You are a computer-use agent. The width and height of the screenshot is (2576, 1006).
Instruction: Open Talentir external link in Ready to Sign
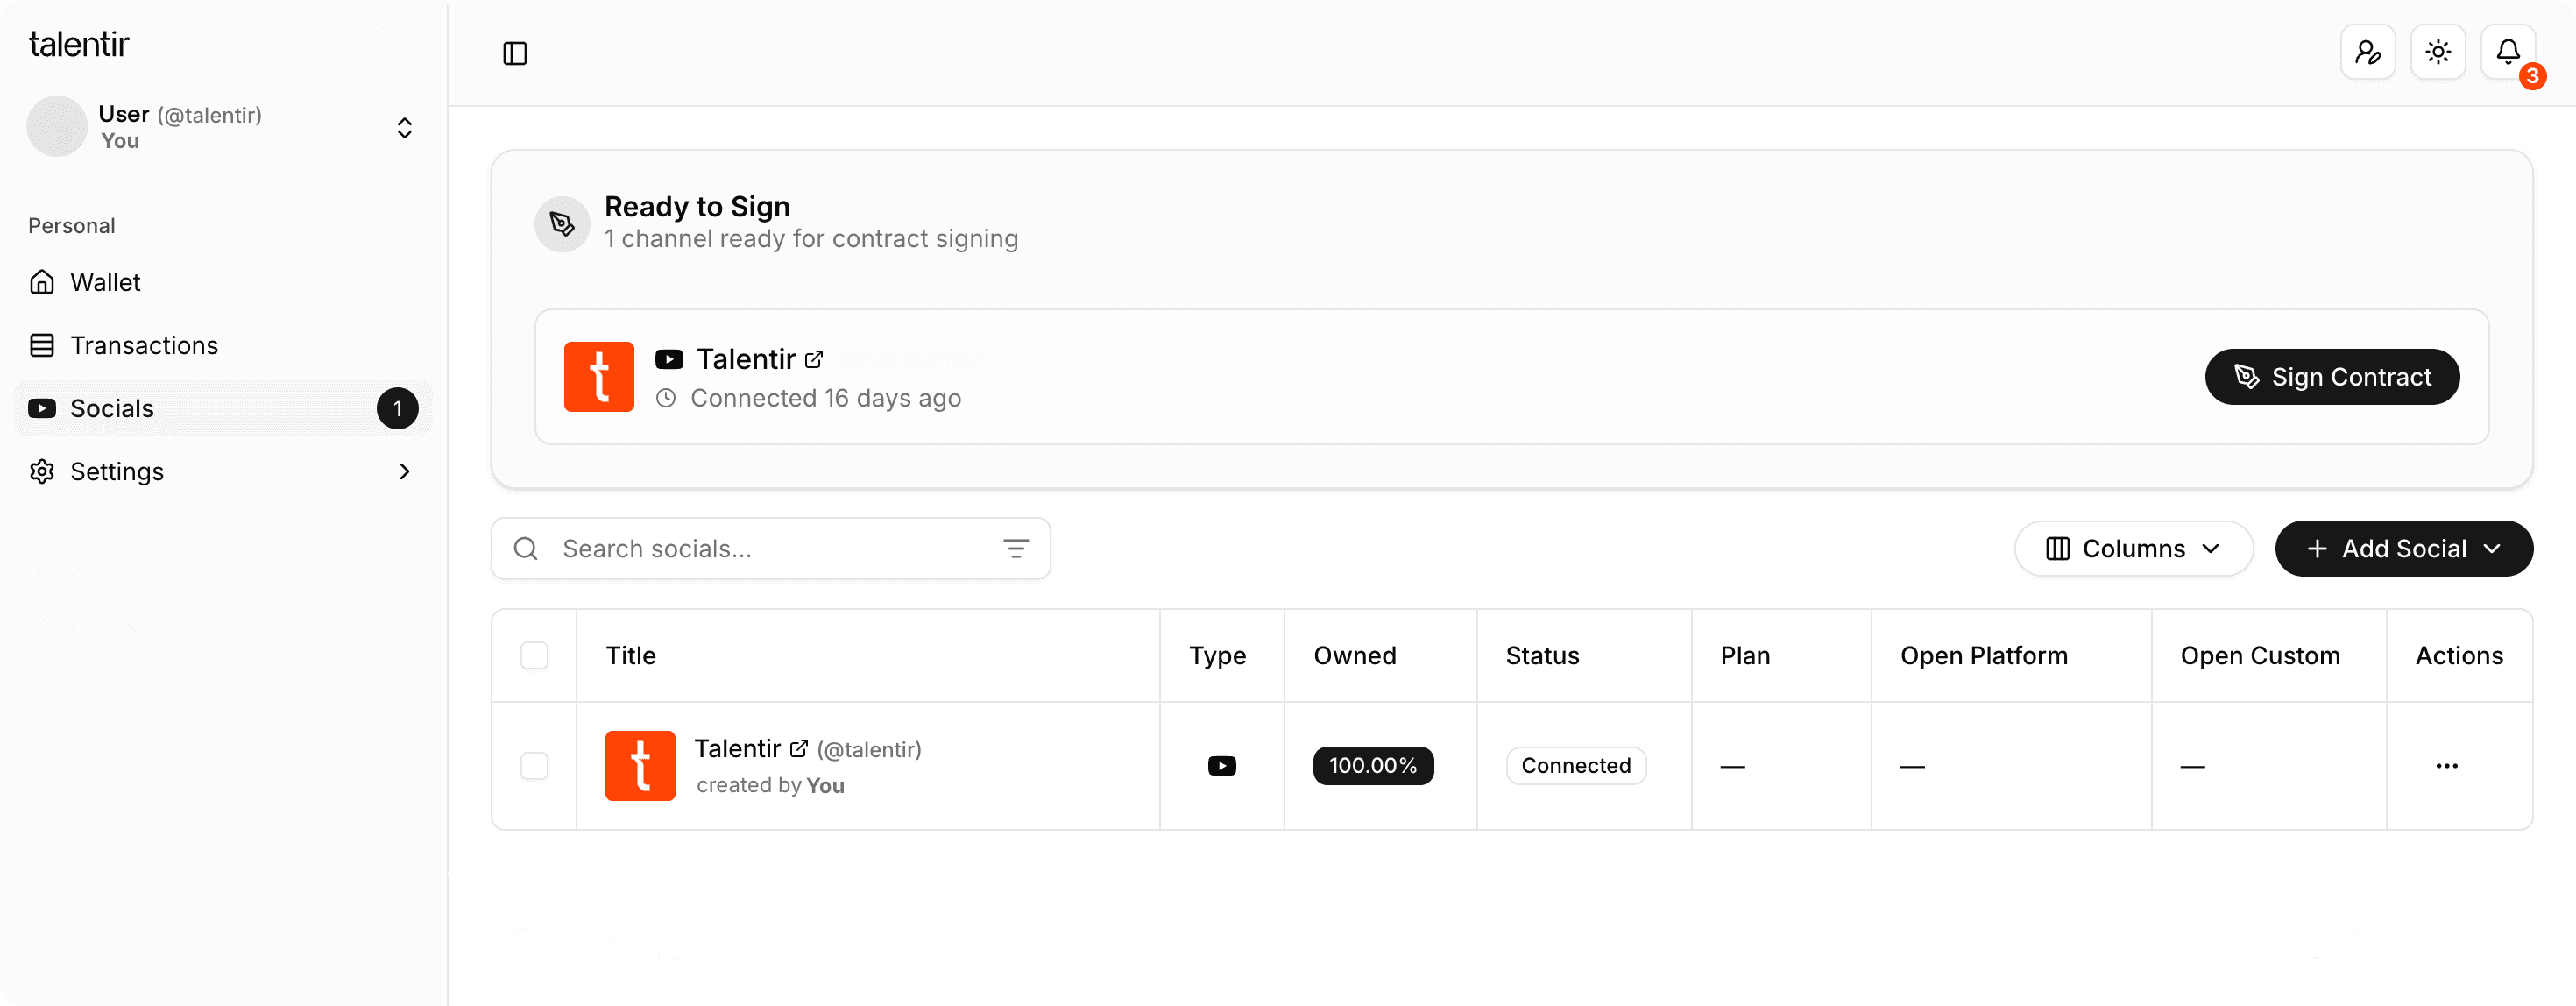[814, 359]
